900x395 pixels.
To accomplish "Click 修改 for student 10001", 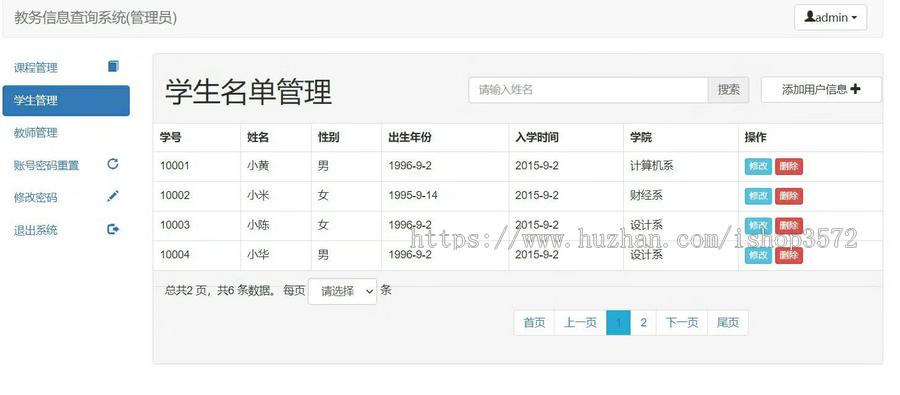I will [758, 166].
